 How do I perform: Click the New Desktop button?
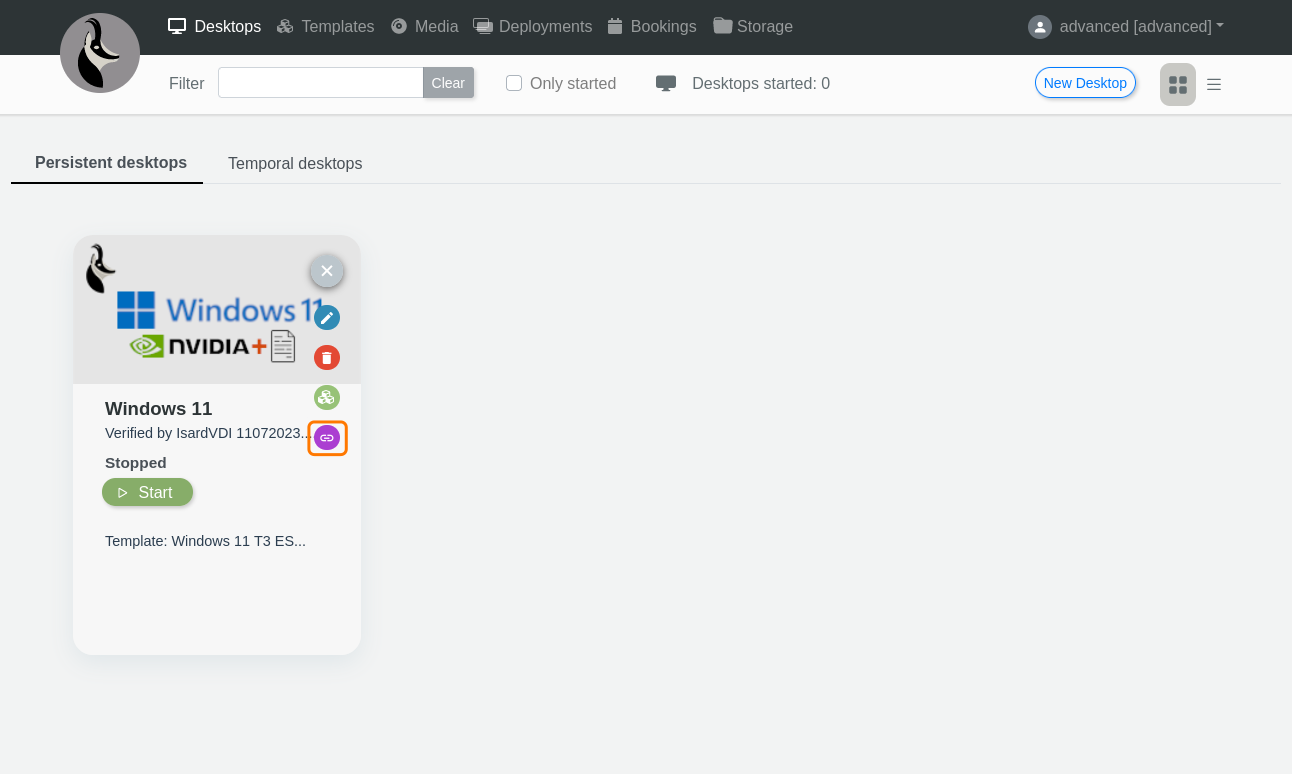(1085, 83)
